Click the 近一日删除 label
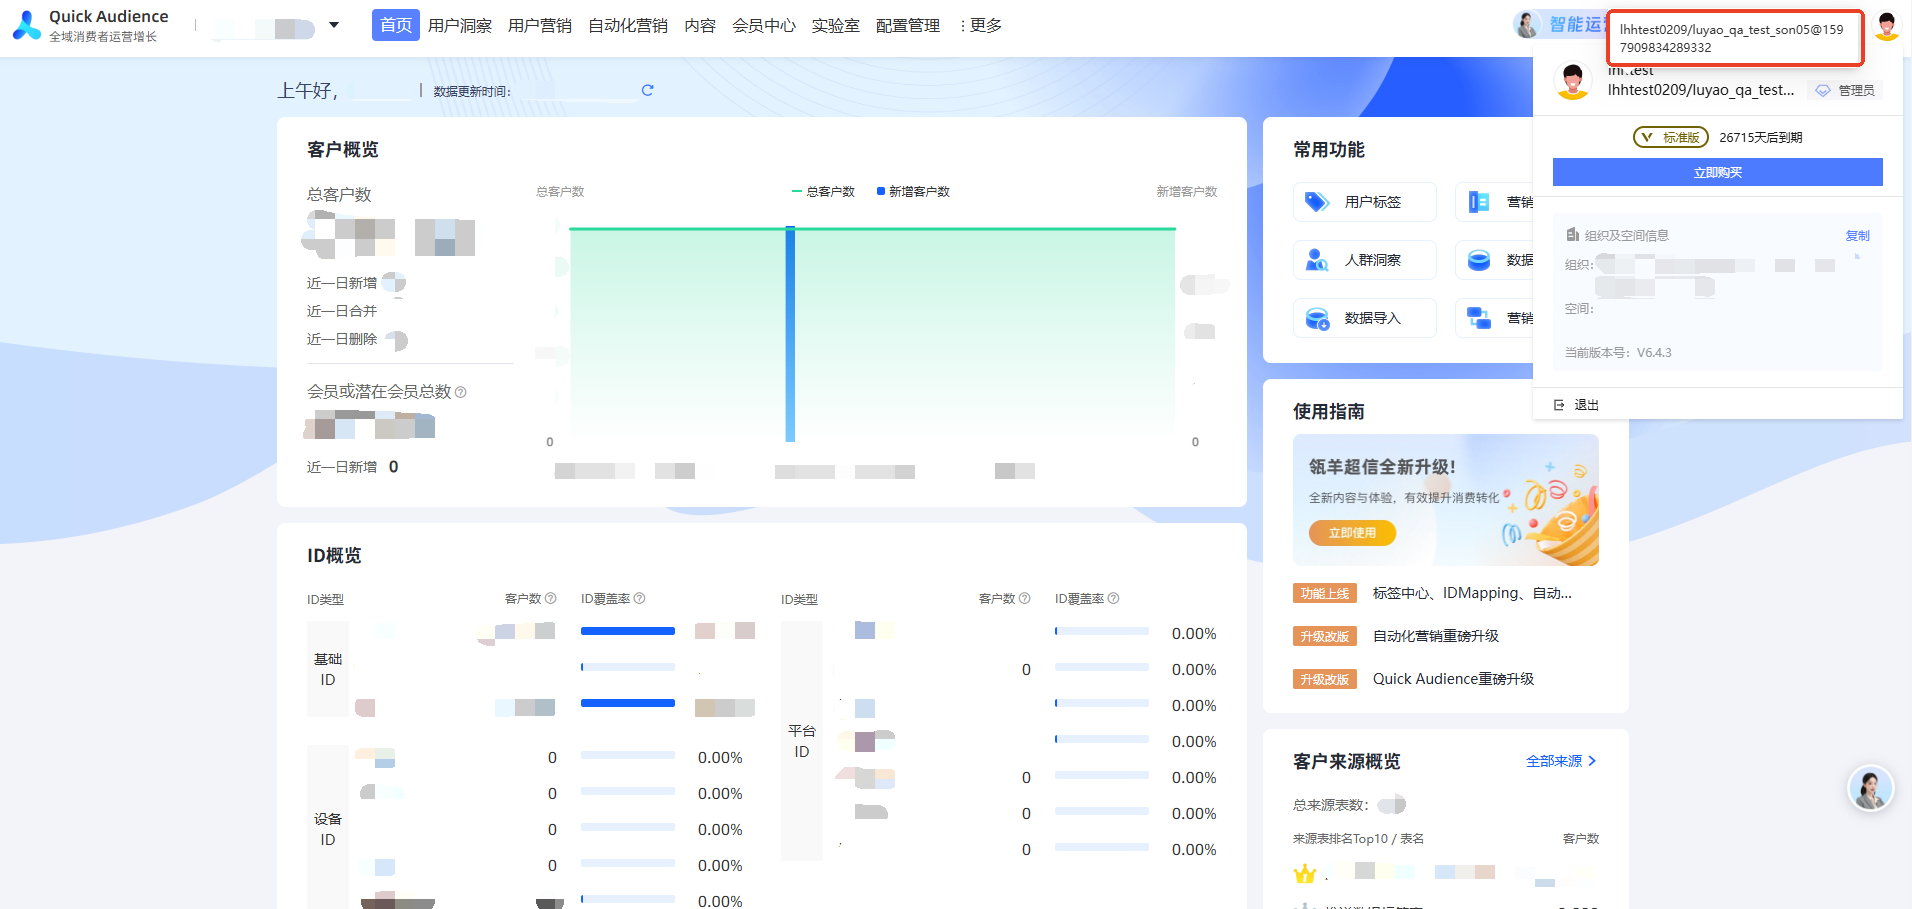The width and height of the screenshot is (1912, 909). tap(342, 339)
